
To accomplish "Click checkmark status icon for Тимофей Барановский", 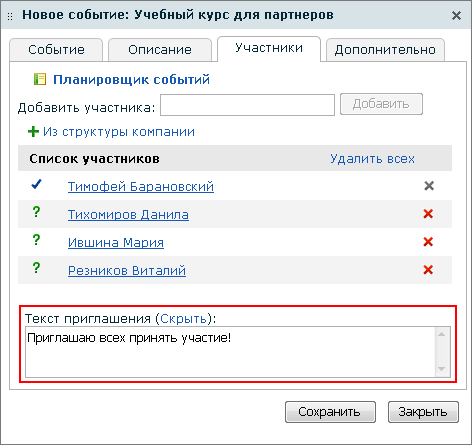I will [36, 184].
